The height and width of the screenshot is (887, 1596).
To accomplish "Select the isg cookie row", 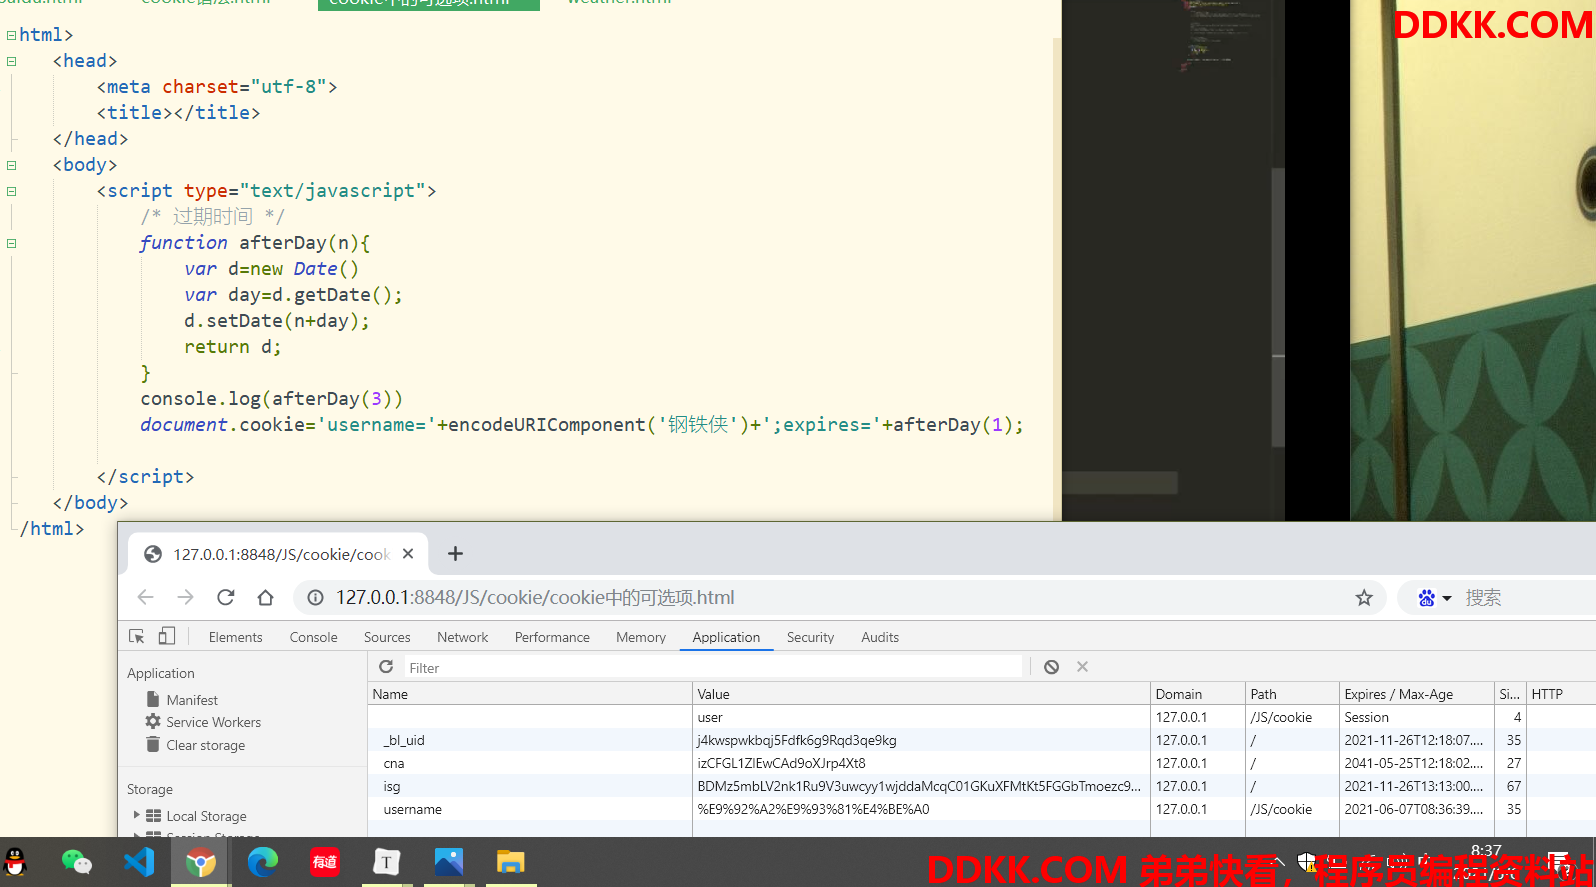I will (x=981, y=786).
